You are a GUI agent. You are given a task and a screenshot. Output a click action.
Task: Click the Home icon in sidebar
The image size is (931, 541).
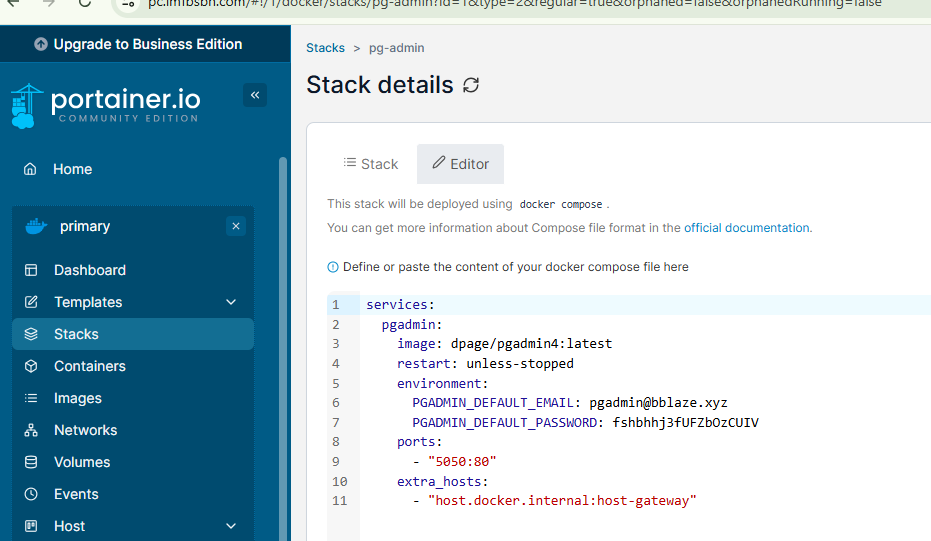pos(31,169)
